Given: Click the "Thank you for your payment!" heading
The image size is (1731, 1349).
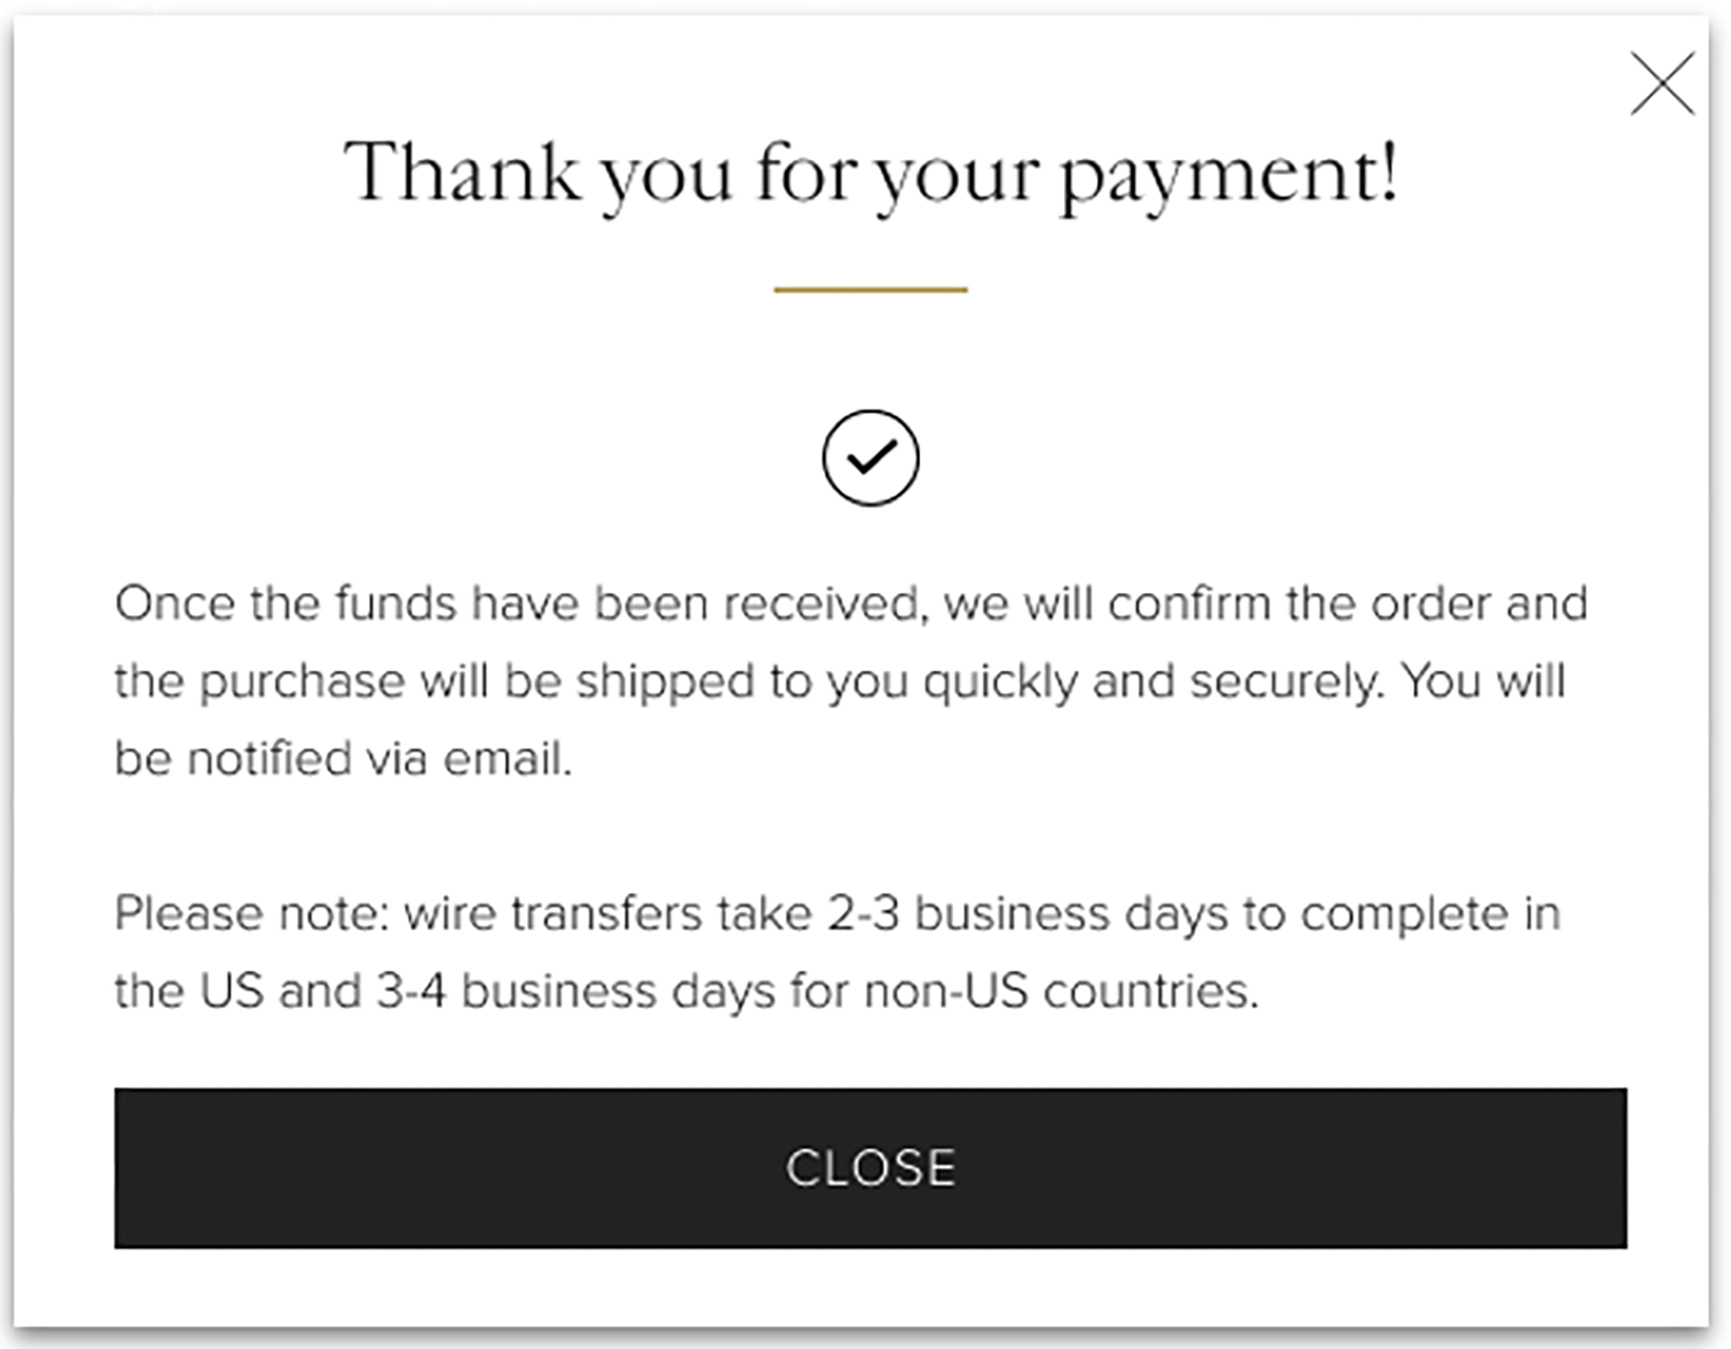Looking at the screenshot, I should click(870, 174).
